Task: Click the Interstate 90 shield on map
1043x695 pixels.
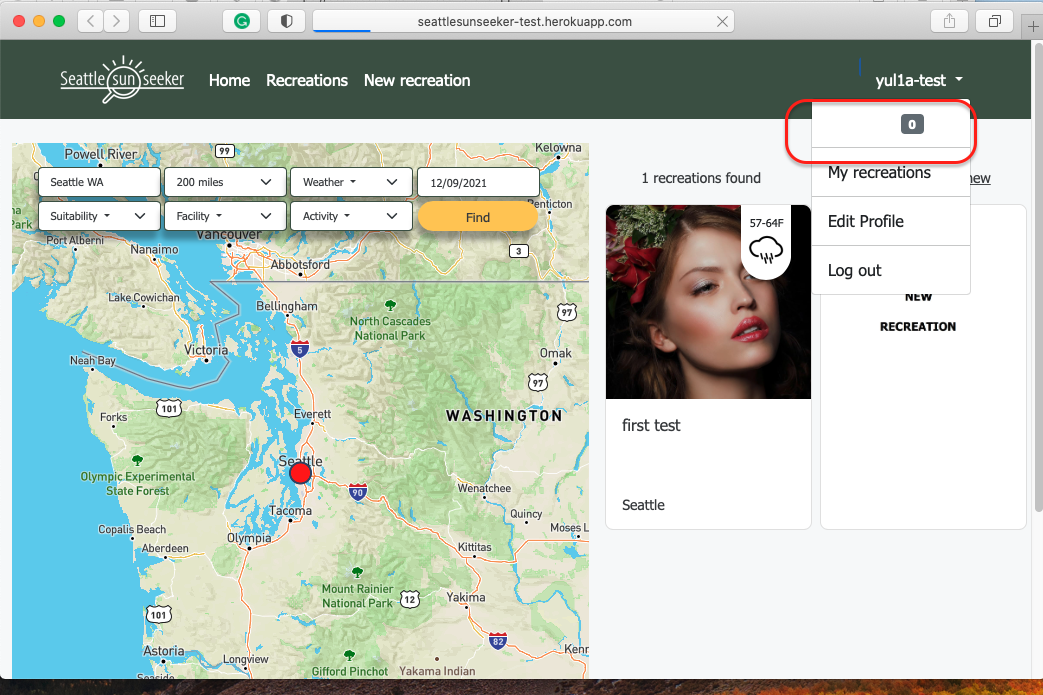Action: [358, 492]
